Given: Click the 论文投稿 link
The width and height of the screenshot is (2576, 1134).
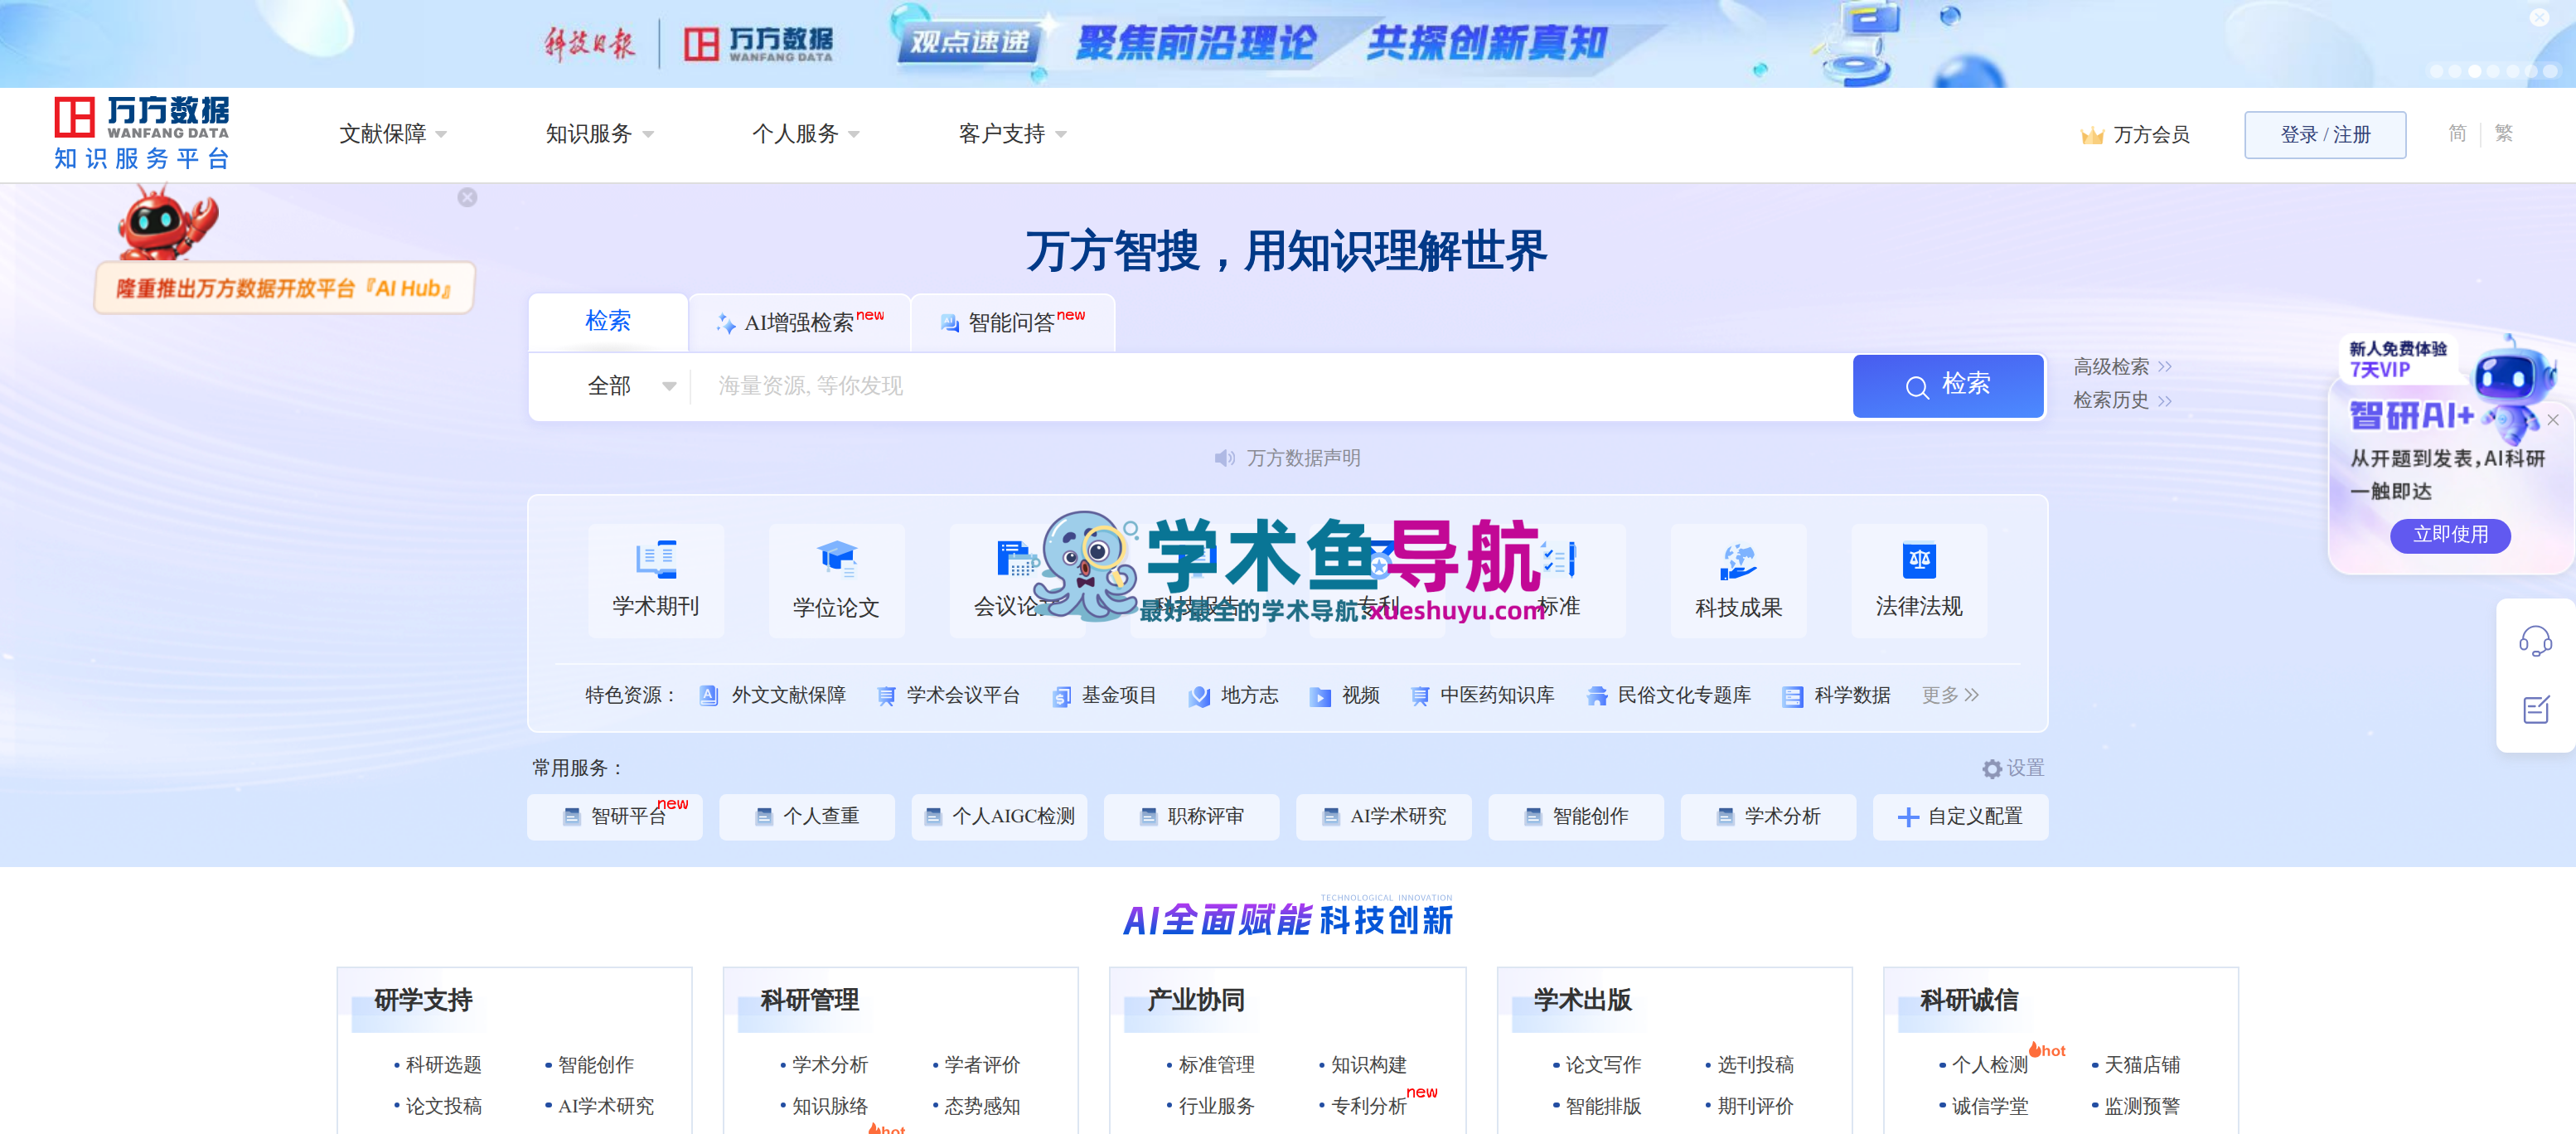Looking at the screenshot, I should coord(443,1106).
